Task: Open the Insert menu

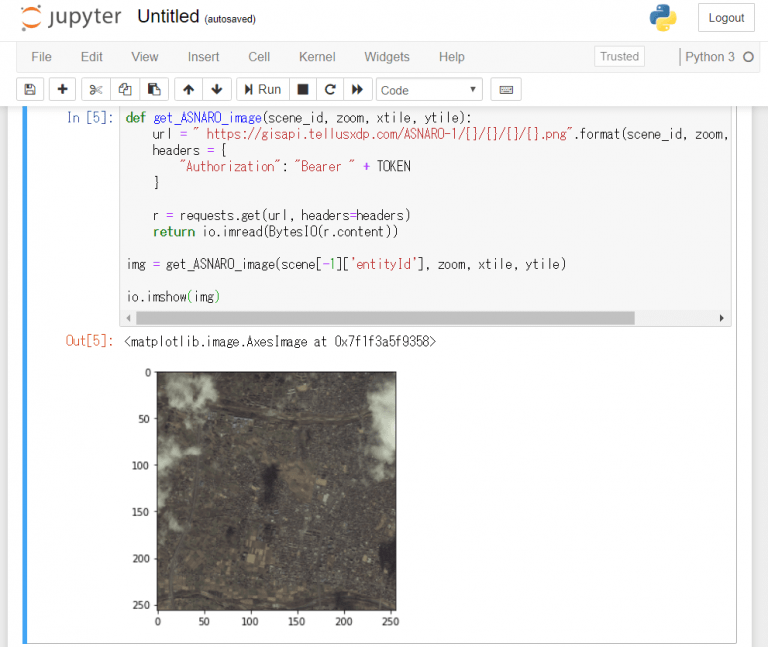Action: point(203,57)
